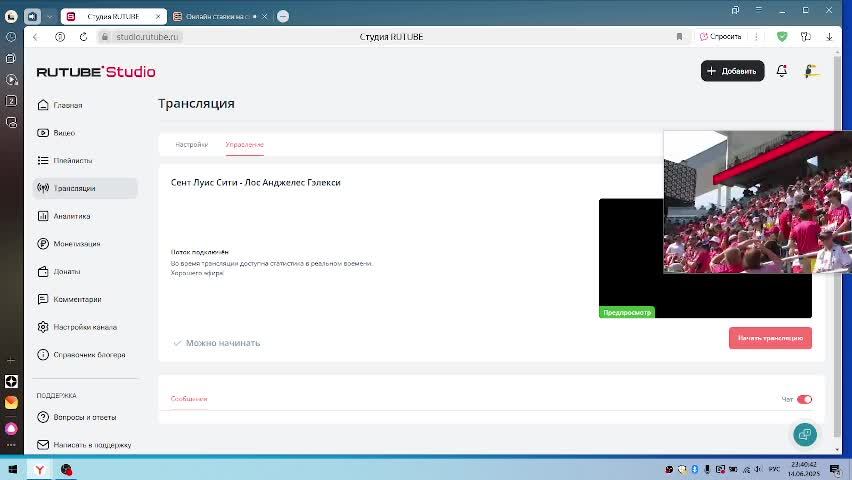Click Начать трансляцию button

[x=770, y=338]
